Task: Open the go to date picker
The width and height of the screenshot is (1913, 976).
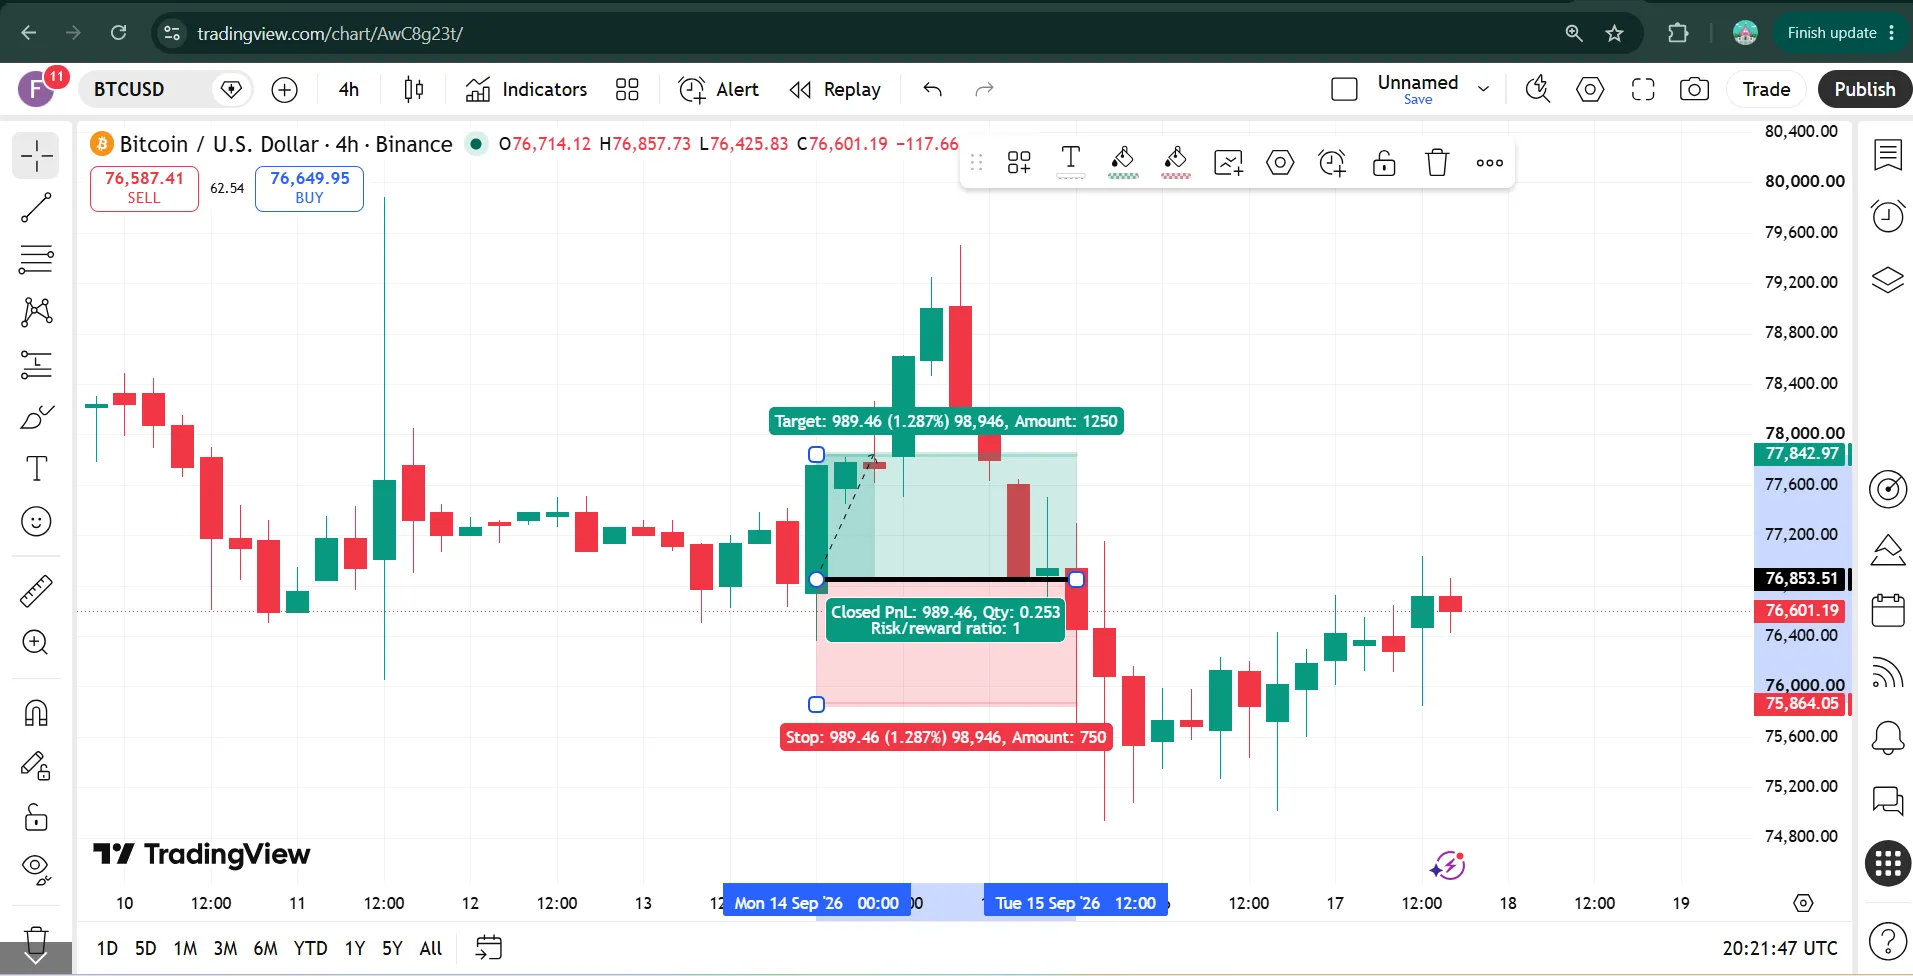Action: (489, 948)
